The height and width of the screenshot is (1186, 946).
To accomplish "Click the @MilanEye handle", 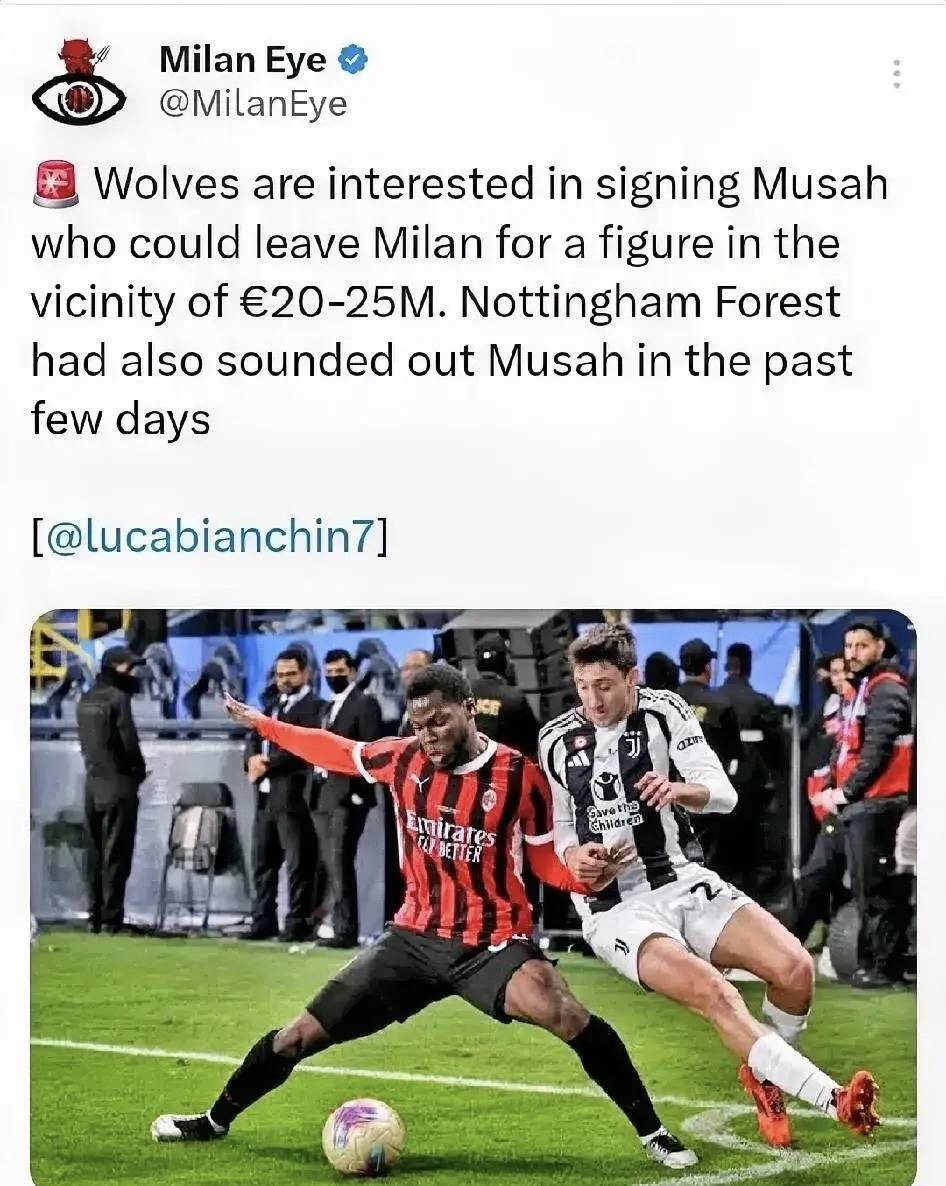I will pos(253,104).
